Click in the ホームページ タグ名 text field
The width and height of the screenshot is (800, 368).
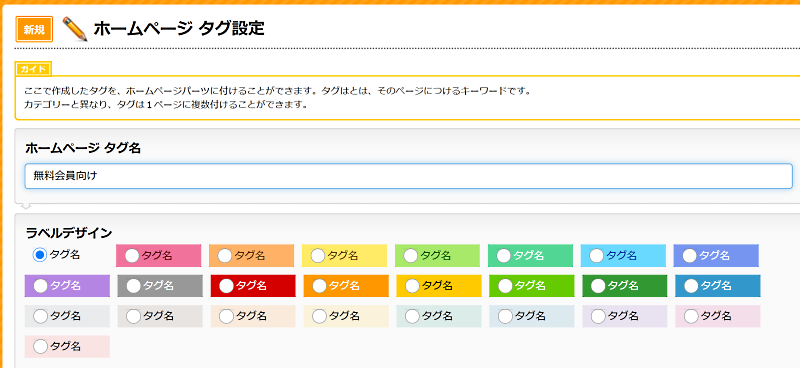[x=409, y=176]
